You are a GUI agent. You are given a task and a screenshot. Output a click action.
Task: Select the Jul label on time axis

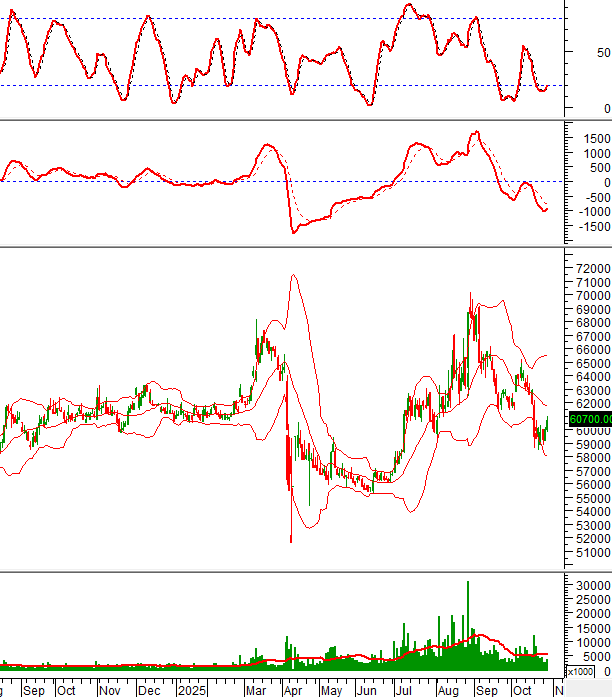[405, 690]
